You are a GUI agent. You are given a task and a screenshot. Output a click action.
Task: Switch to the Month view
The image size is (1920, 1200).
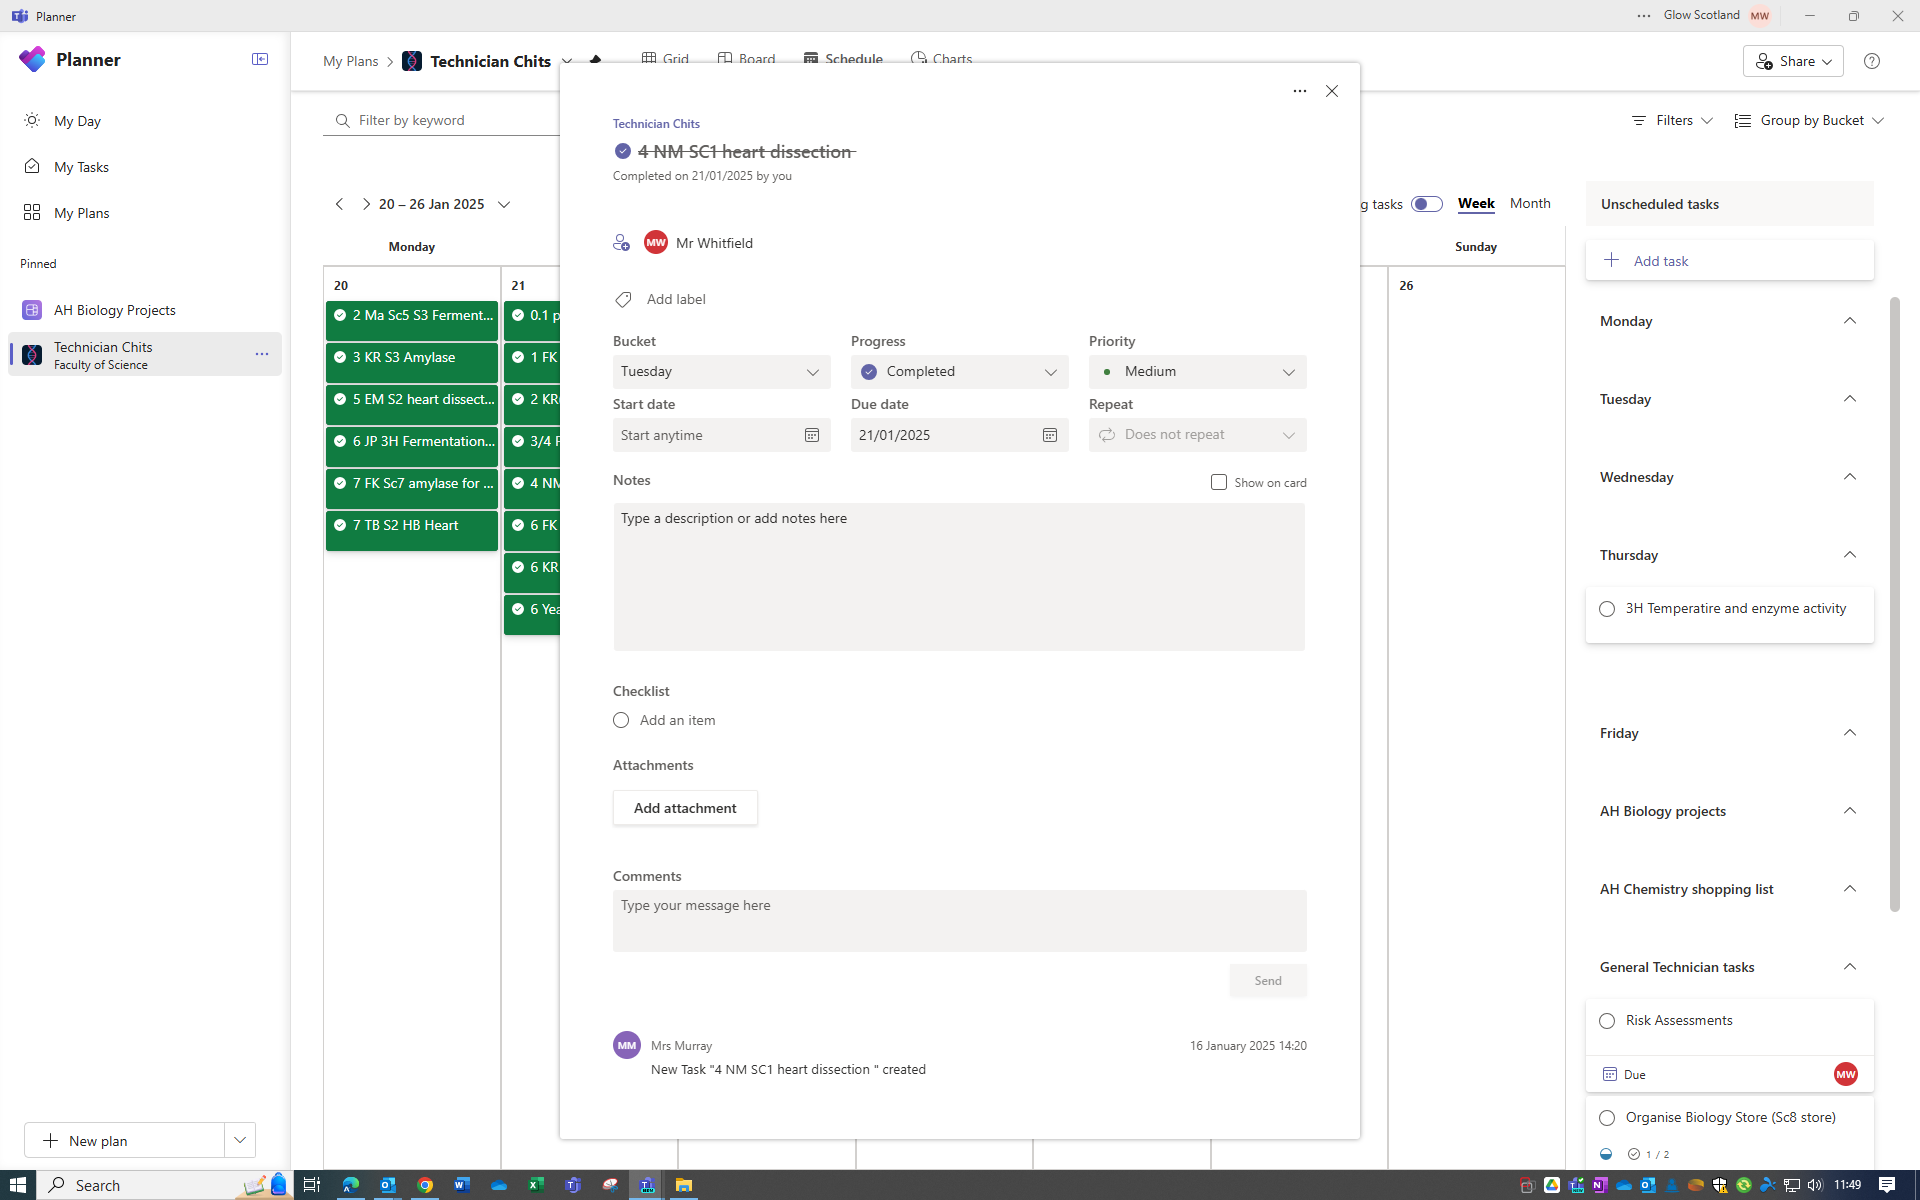(1529, 203)
